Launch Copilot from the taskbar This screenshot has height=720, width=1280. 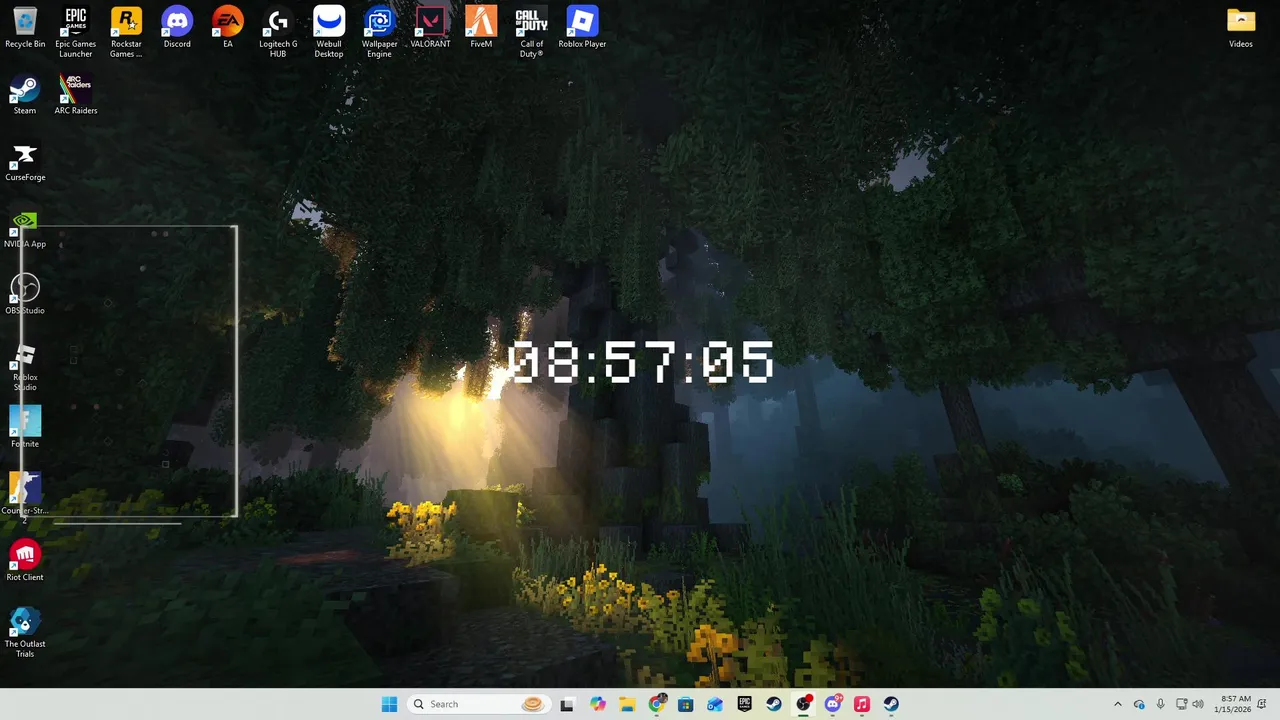[597, 704]
